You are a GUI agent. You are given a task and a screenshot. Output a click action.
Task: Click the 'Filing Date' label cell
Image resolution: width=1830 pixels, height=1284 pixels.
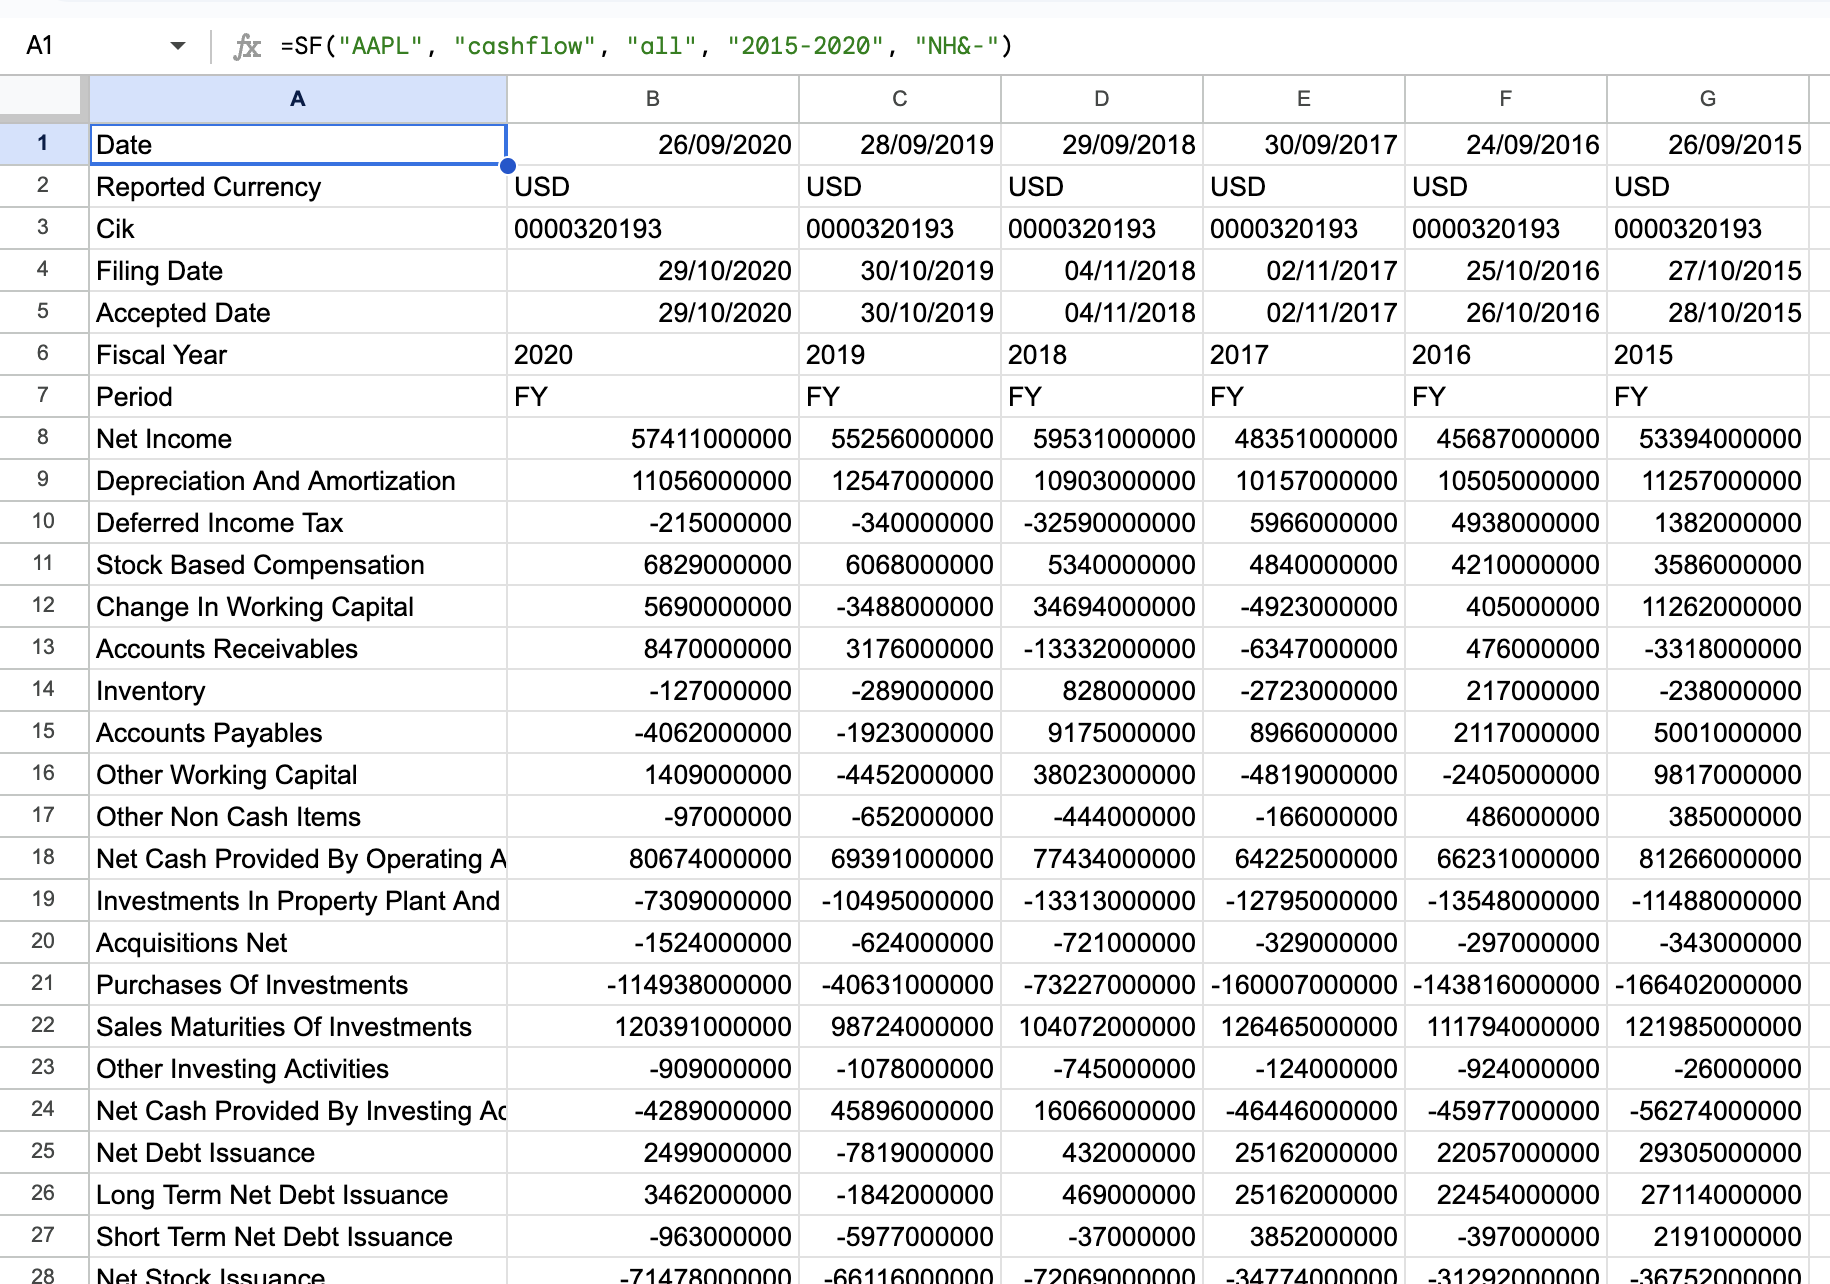[x=298, y=271]
